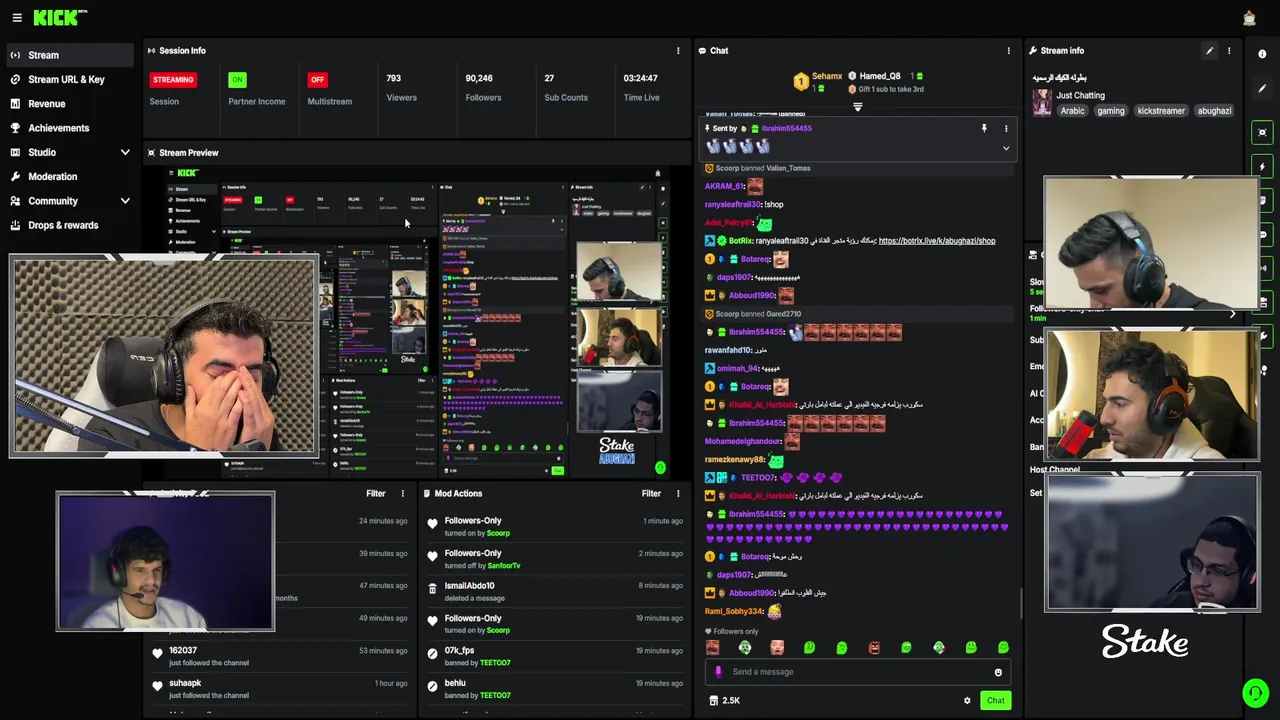Open Stream info three-dot options

pos(1229,51)
